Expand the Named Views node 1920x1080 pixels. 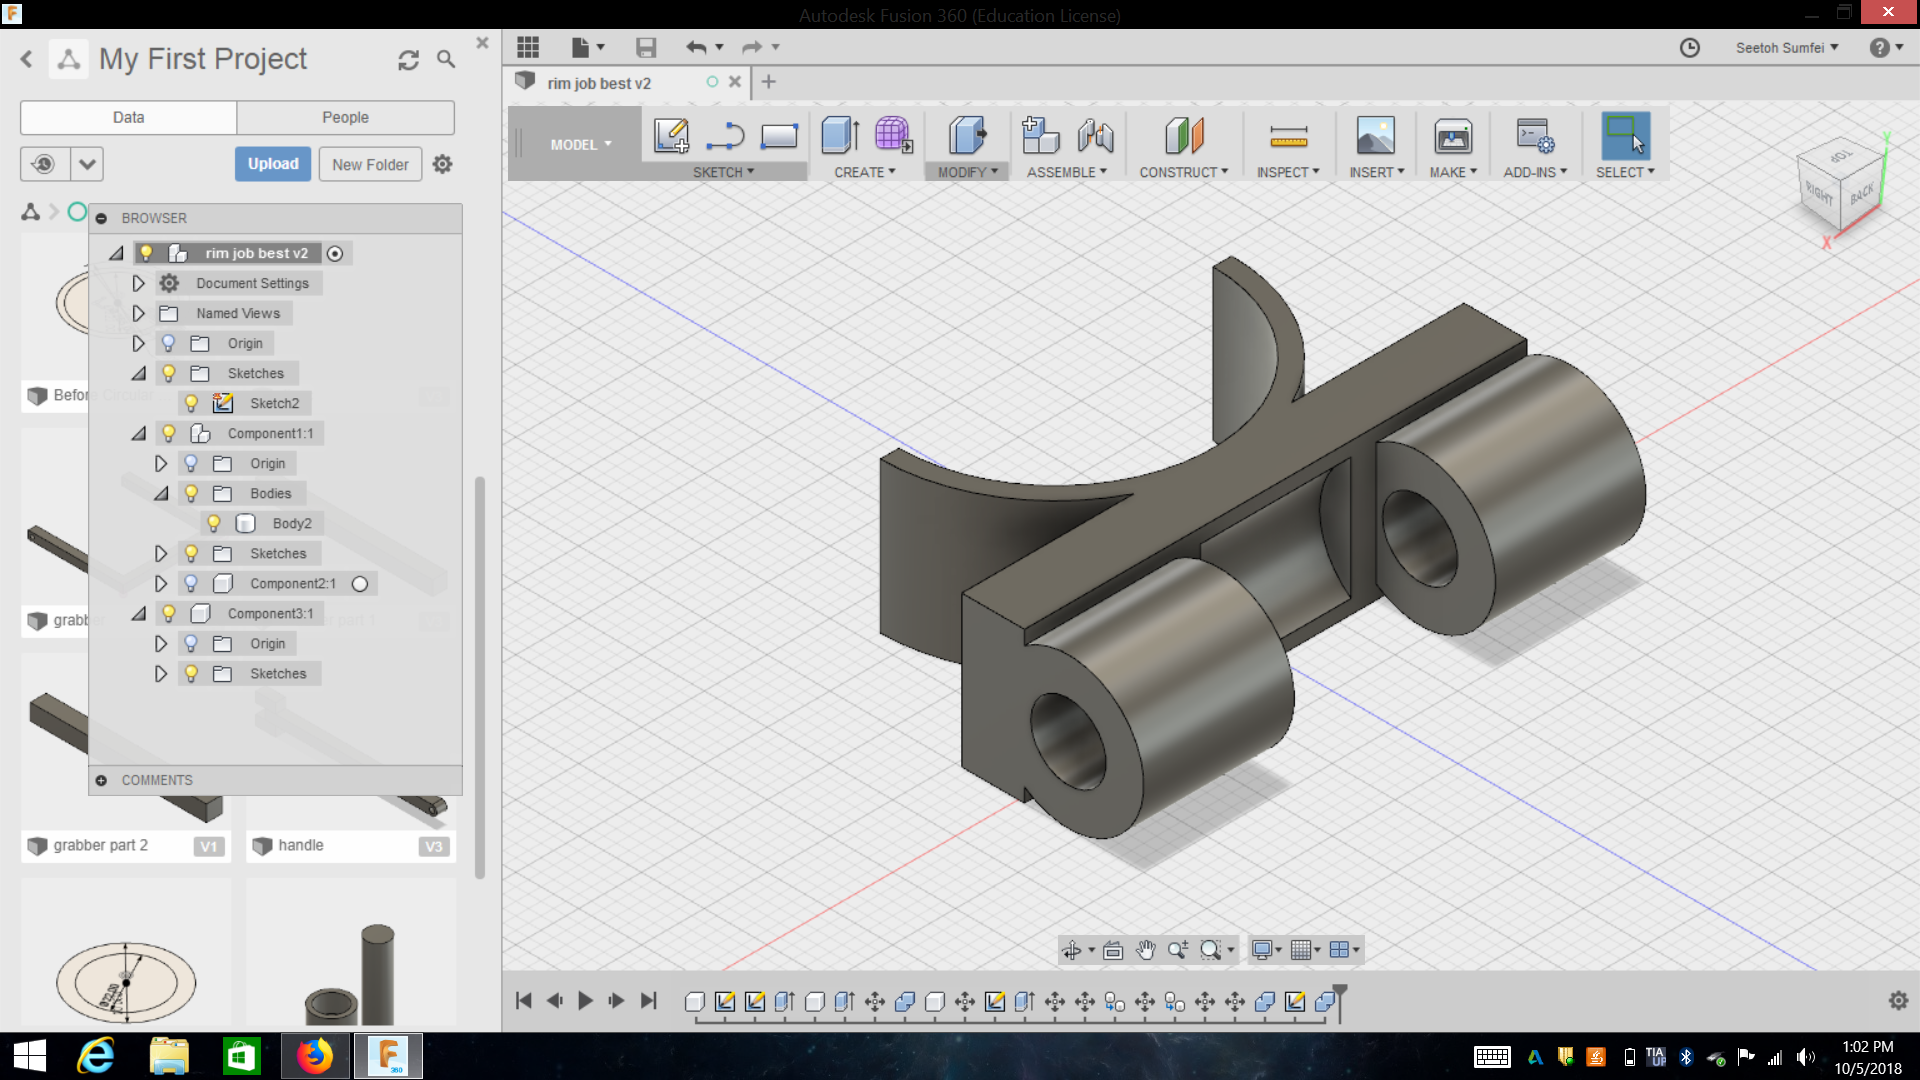138,313
